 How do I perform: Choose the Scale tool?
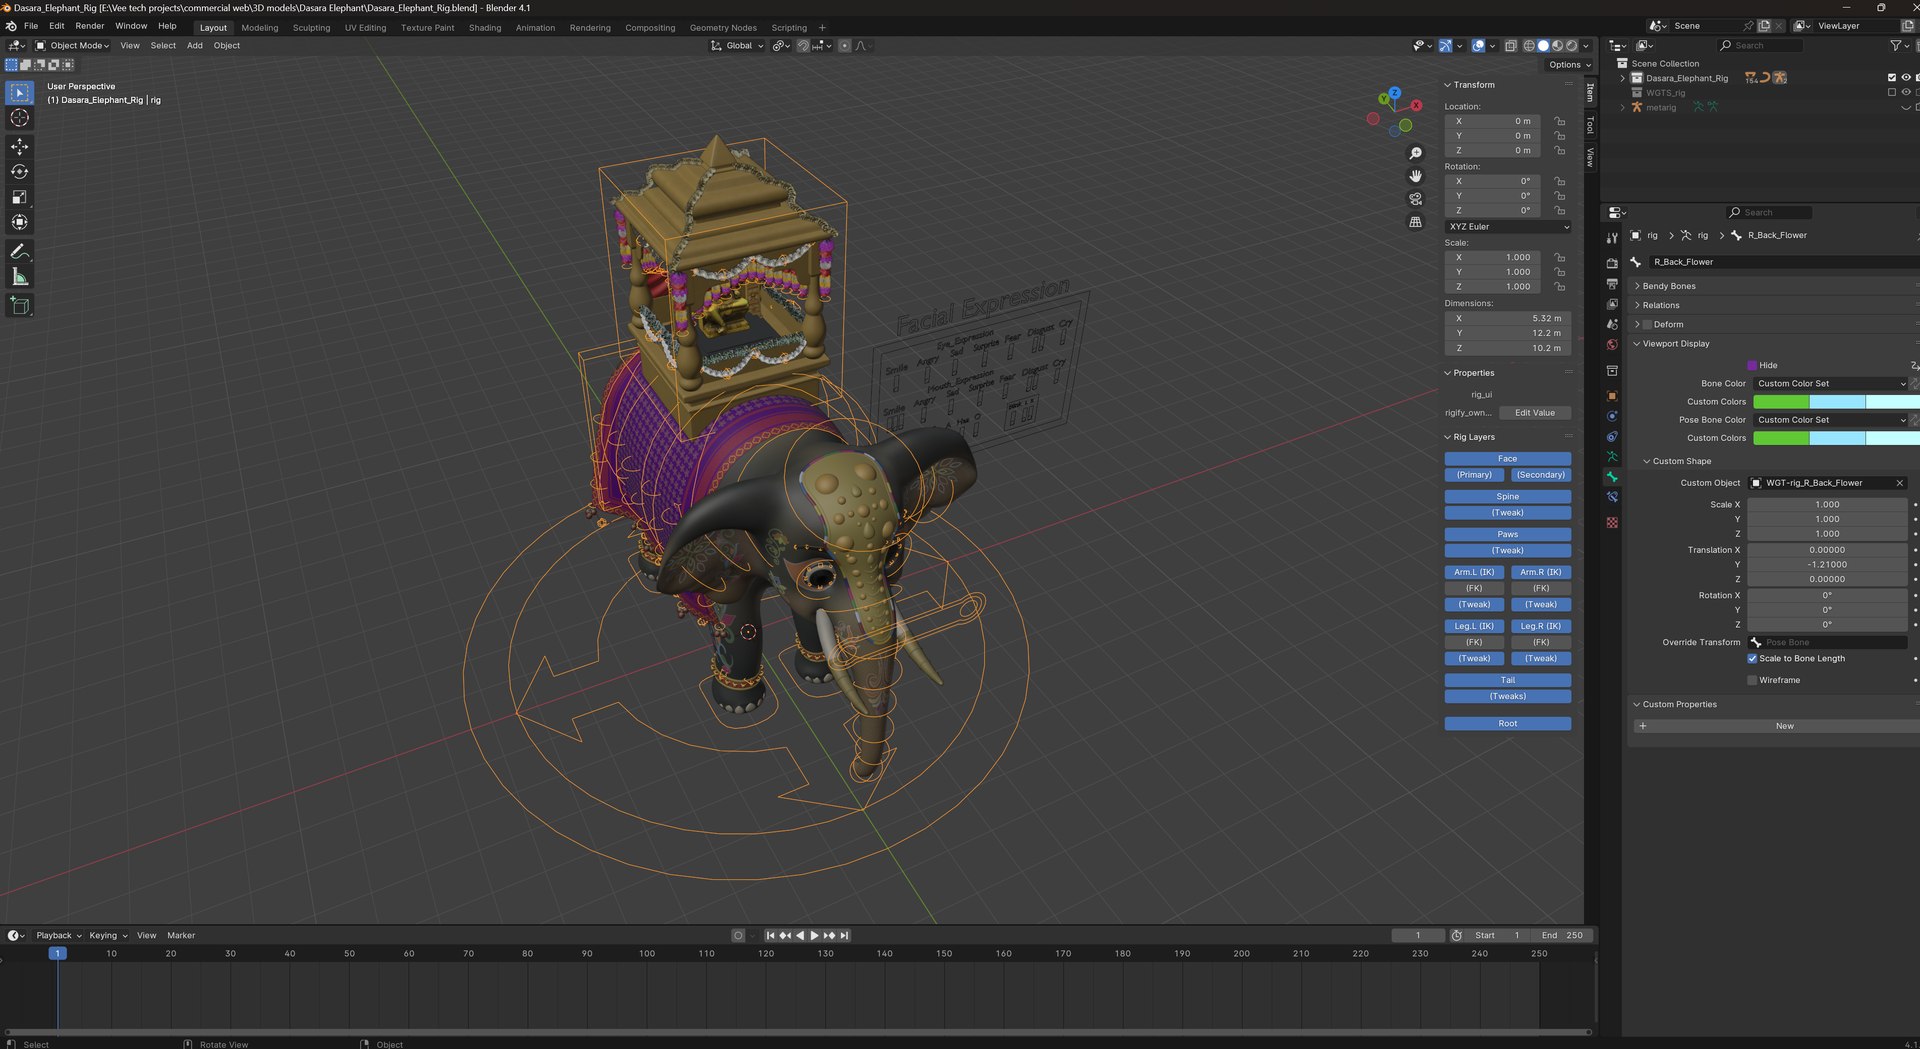pos(19,197)
